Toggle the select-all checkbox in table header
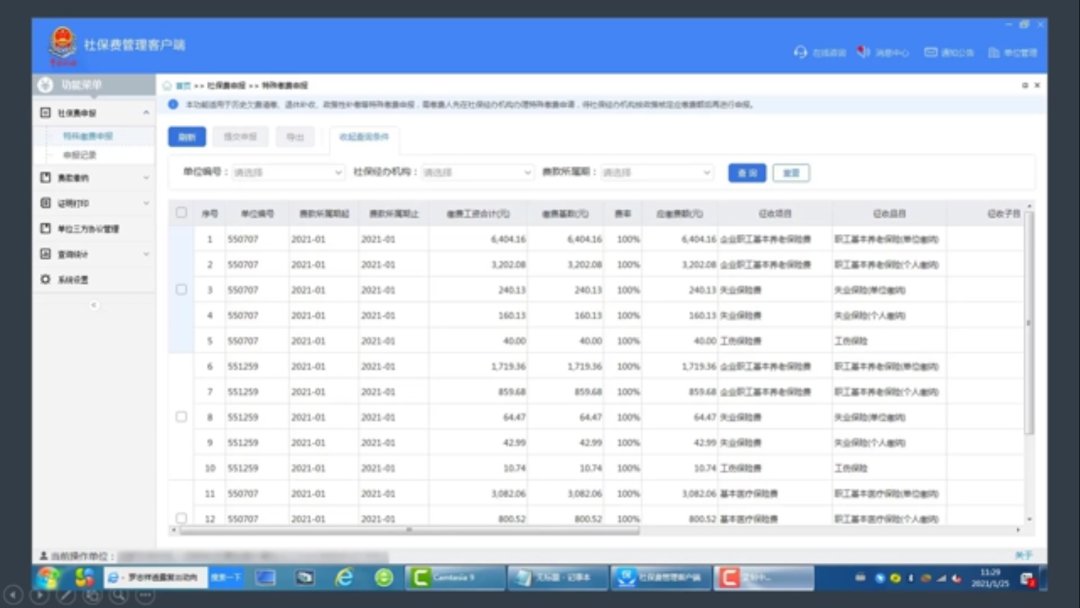The height and width of the screenshot is (608, 1080). tap(181, 212)
